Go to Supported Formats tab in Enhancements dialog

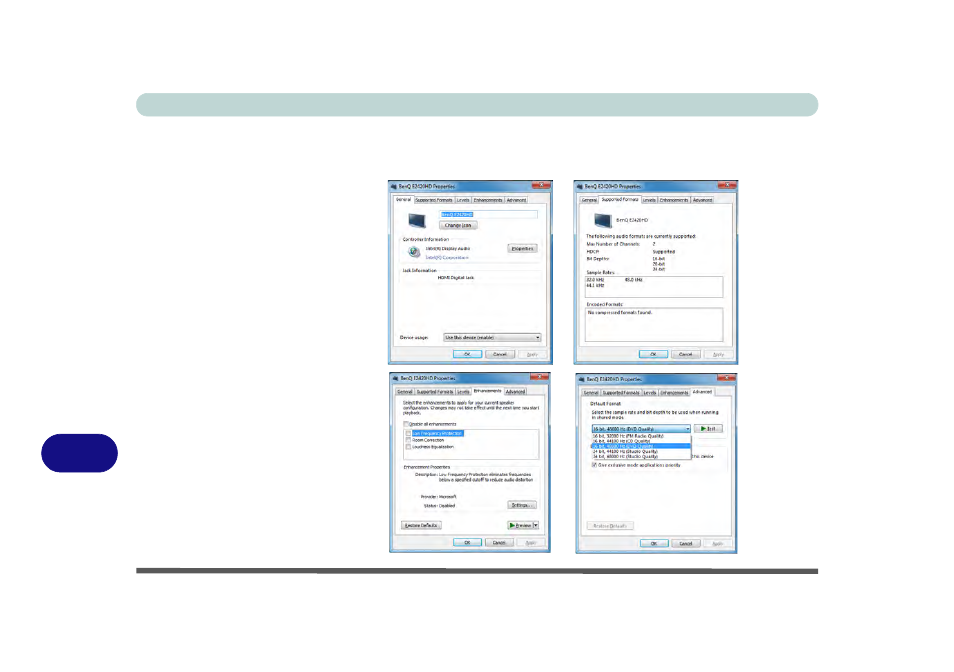(x=435, y=392)
